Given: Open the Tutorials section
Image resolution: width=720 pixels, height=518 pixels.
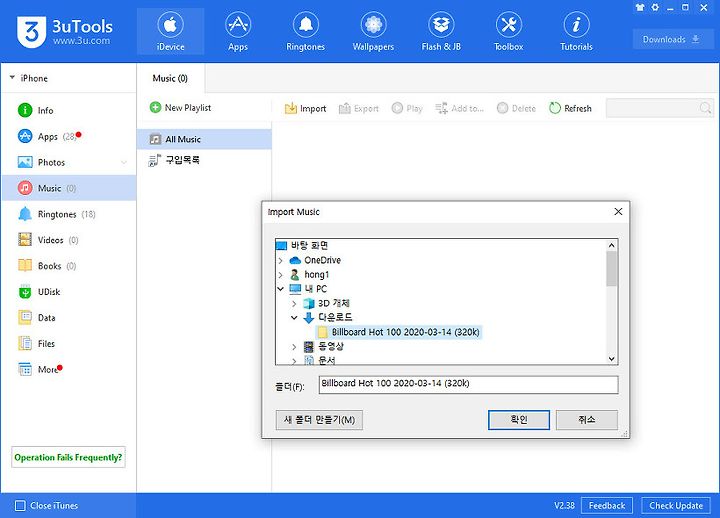Looking at the screenshot, I should 576,31.
